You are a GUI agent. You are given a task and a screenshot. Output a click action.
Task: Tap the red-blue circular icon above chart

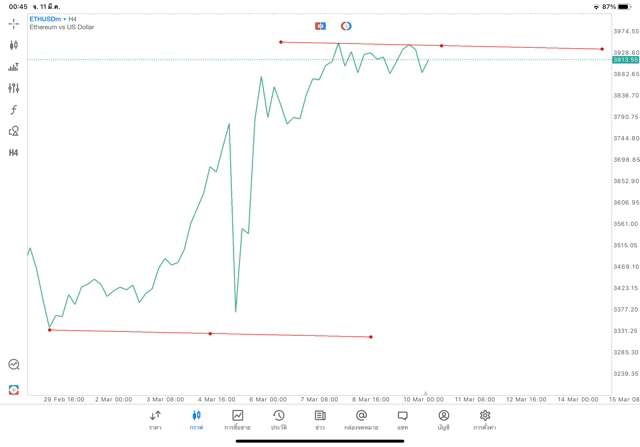coord(346,26)
